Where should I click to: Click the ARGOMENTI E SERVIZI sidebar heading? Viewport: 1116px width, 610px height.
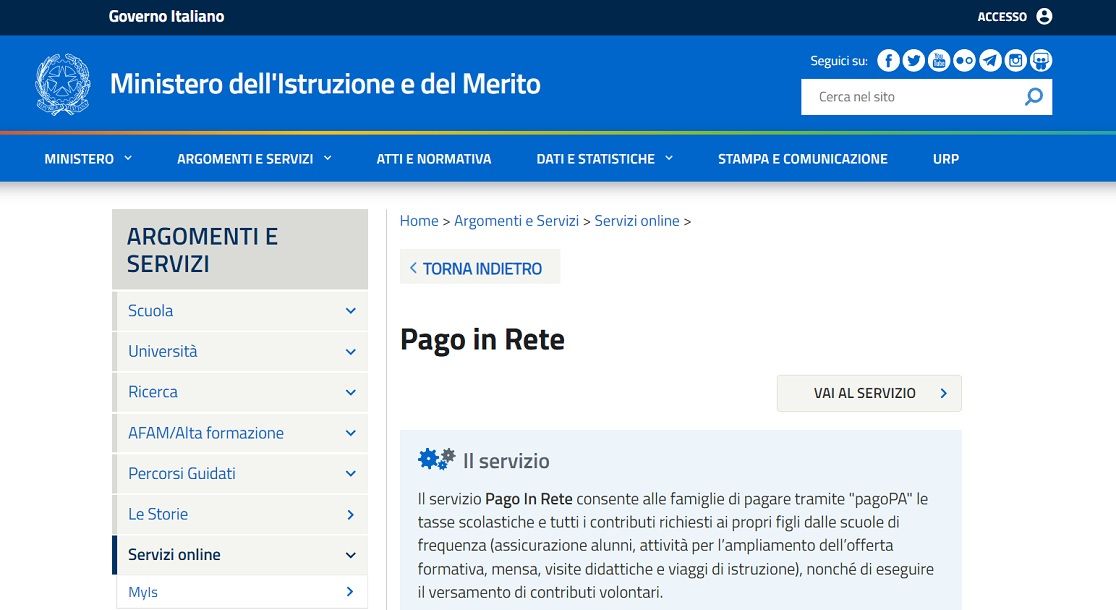202,250
